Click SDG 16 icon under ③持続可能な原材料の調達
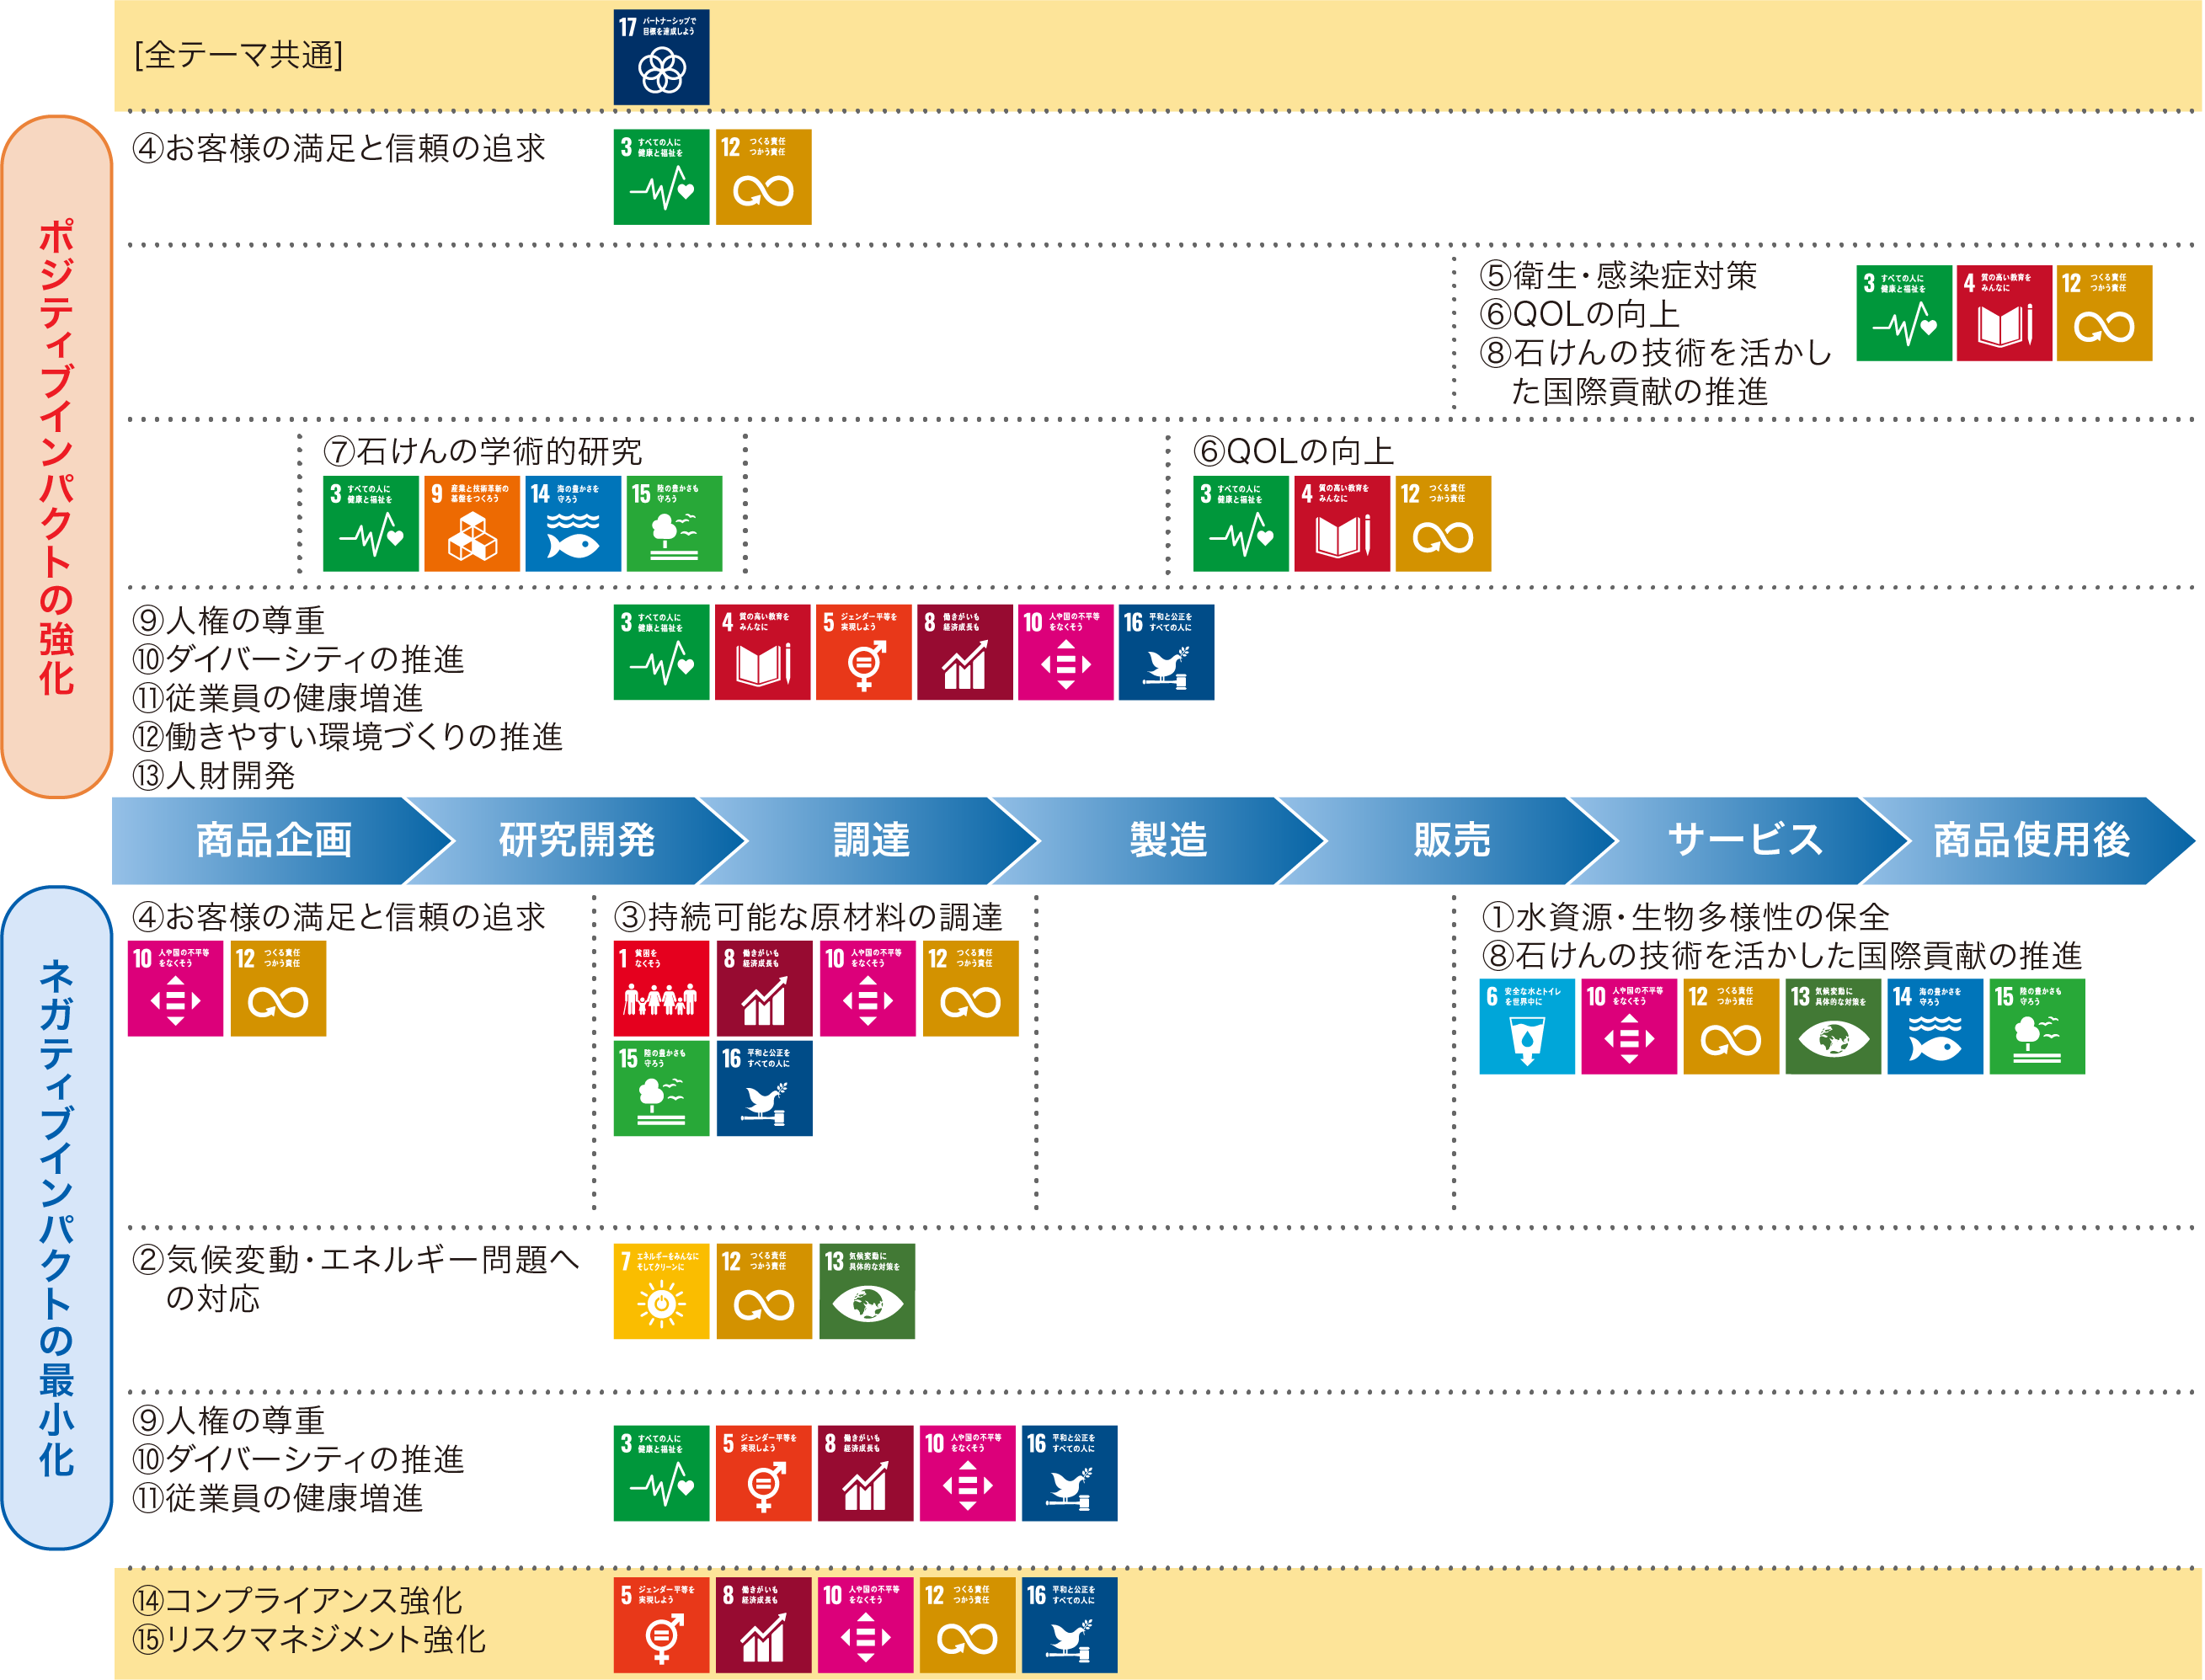The image size is (2205, 1680). 765,1089
